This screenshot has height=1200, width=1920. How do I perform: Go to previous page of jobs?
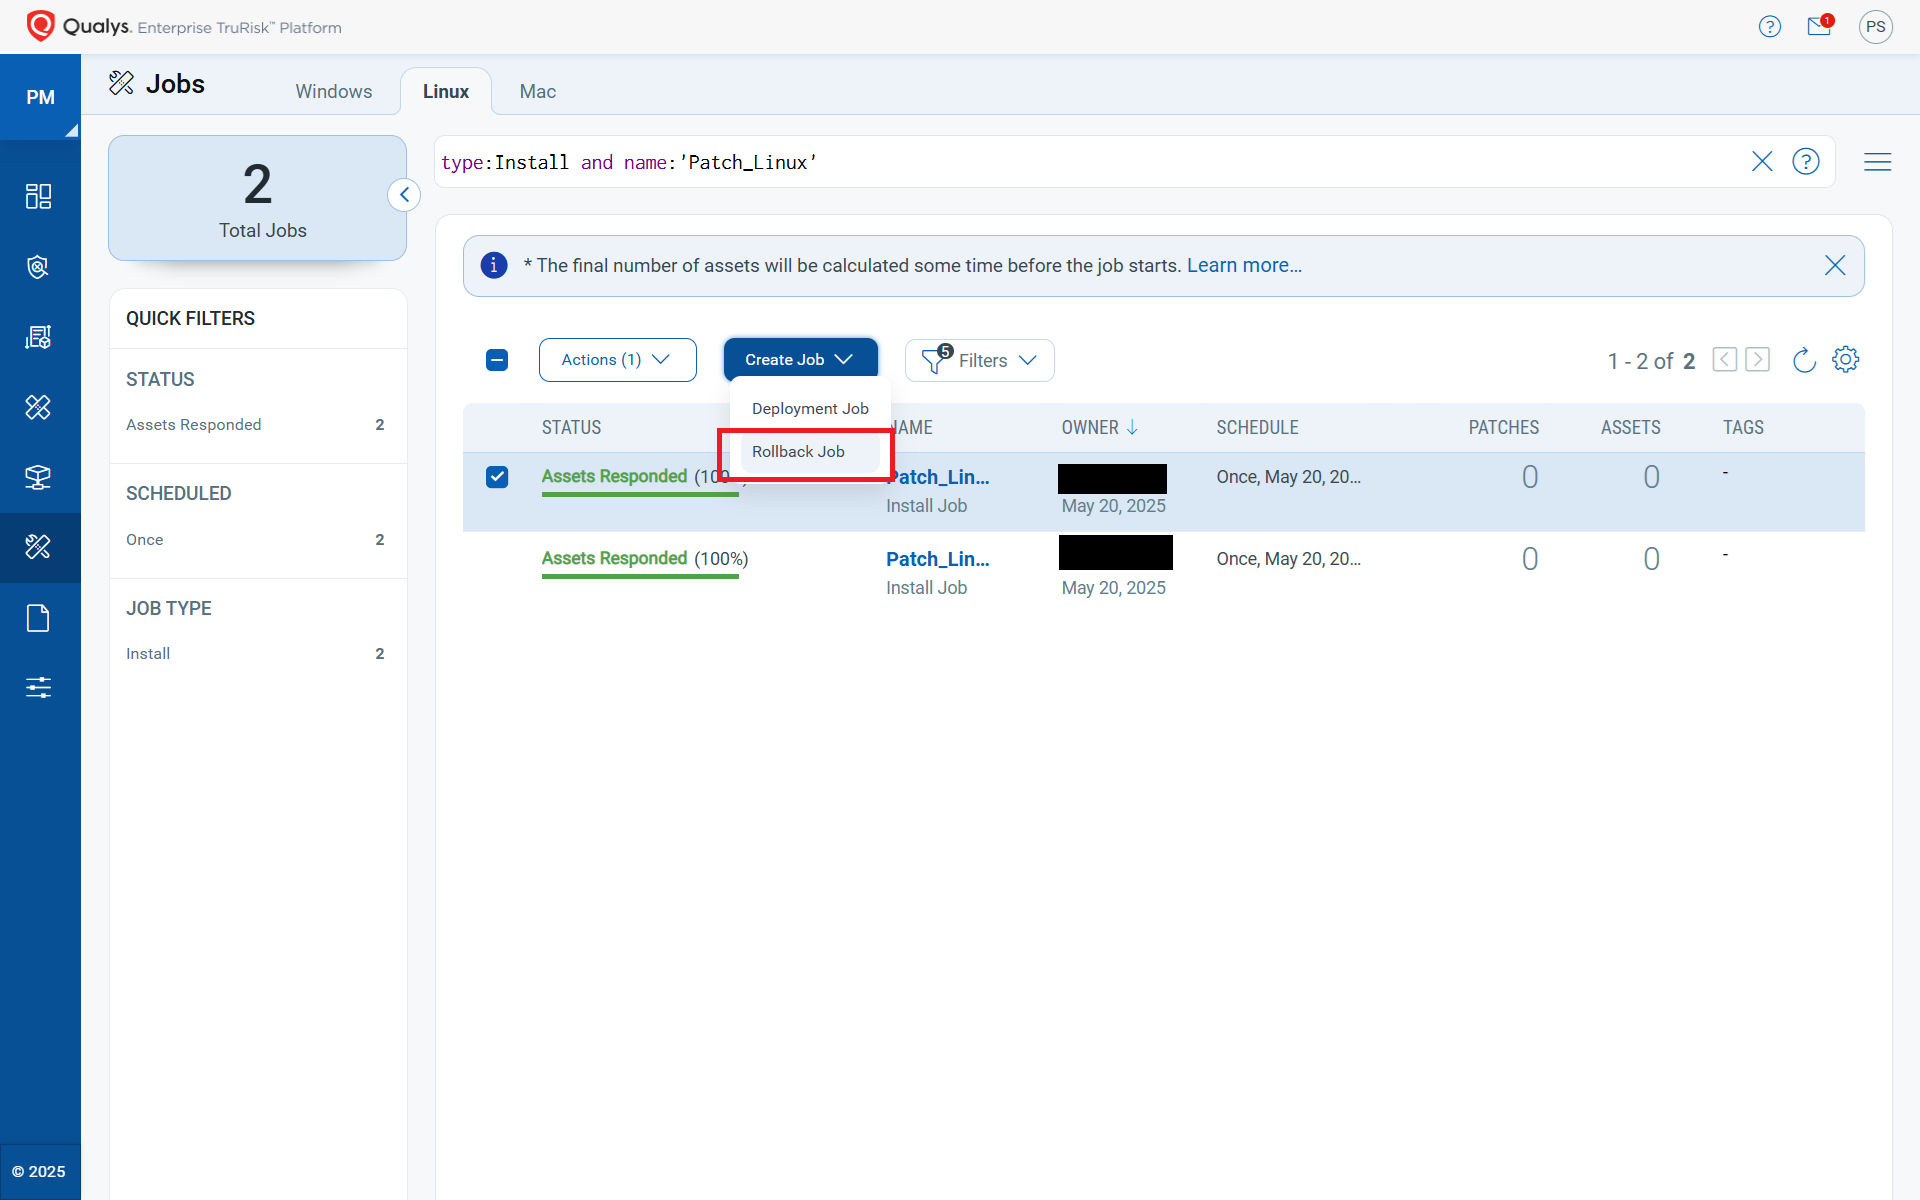point(1724,360)
